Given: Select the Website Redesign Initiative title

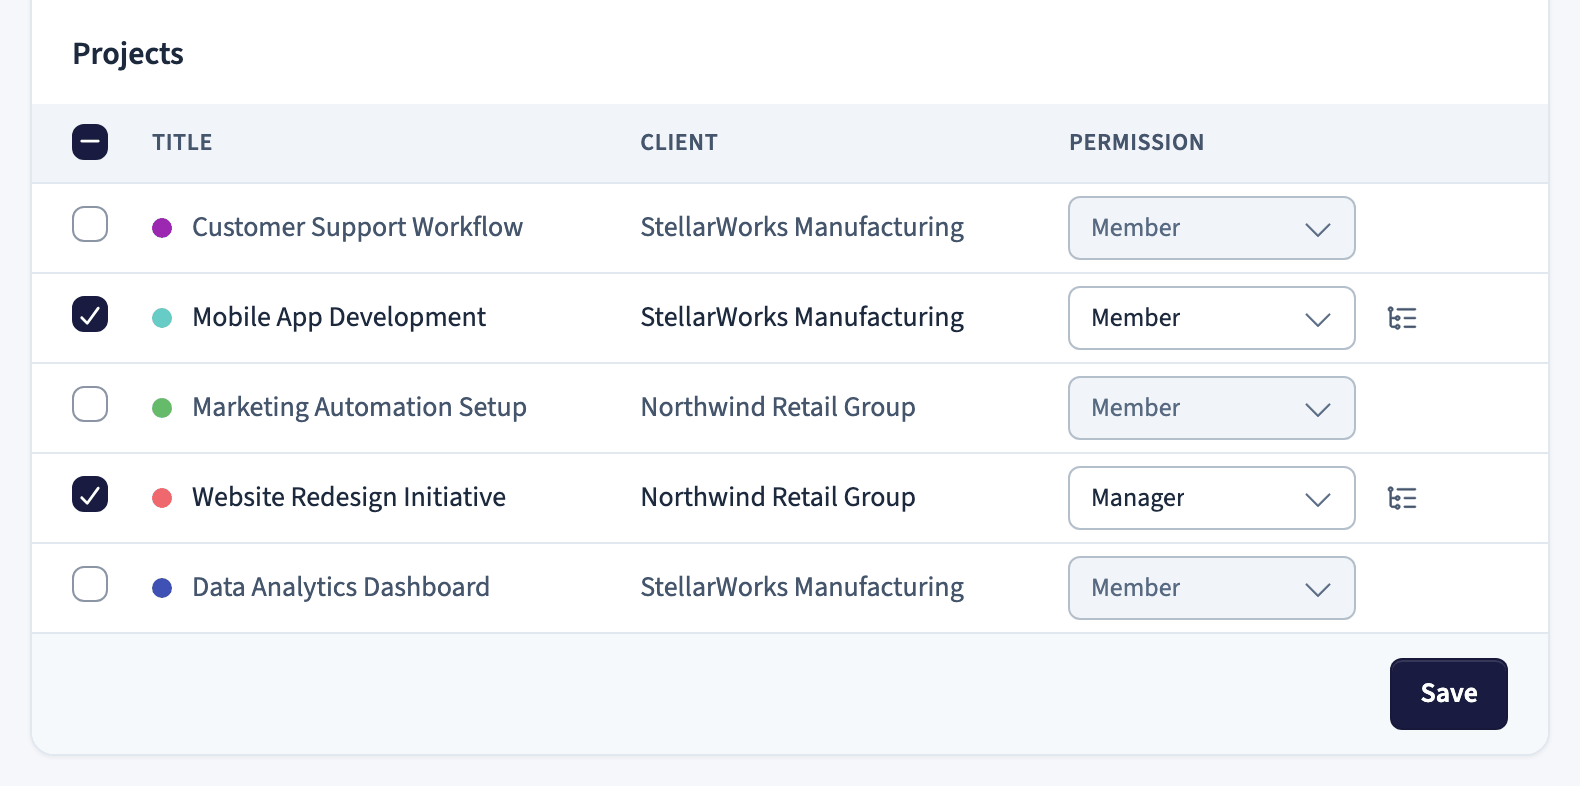Looking at the screenshot, I should pos(349,498).
